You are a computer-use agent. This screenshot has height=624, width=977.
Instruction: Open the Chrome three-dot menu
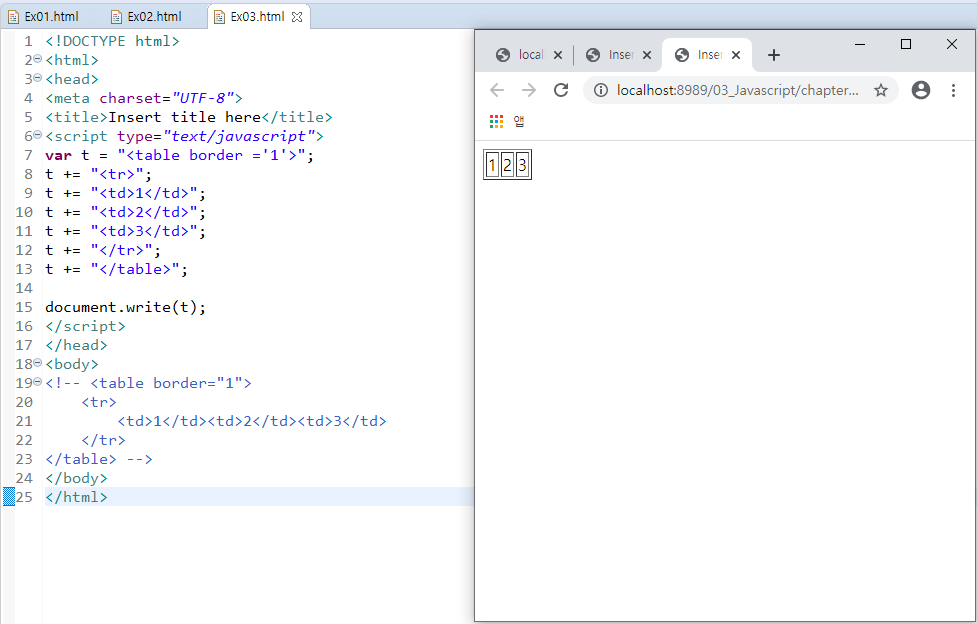(953, 90)
